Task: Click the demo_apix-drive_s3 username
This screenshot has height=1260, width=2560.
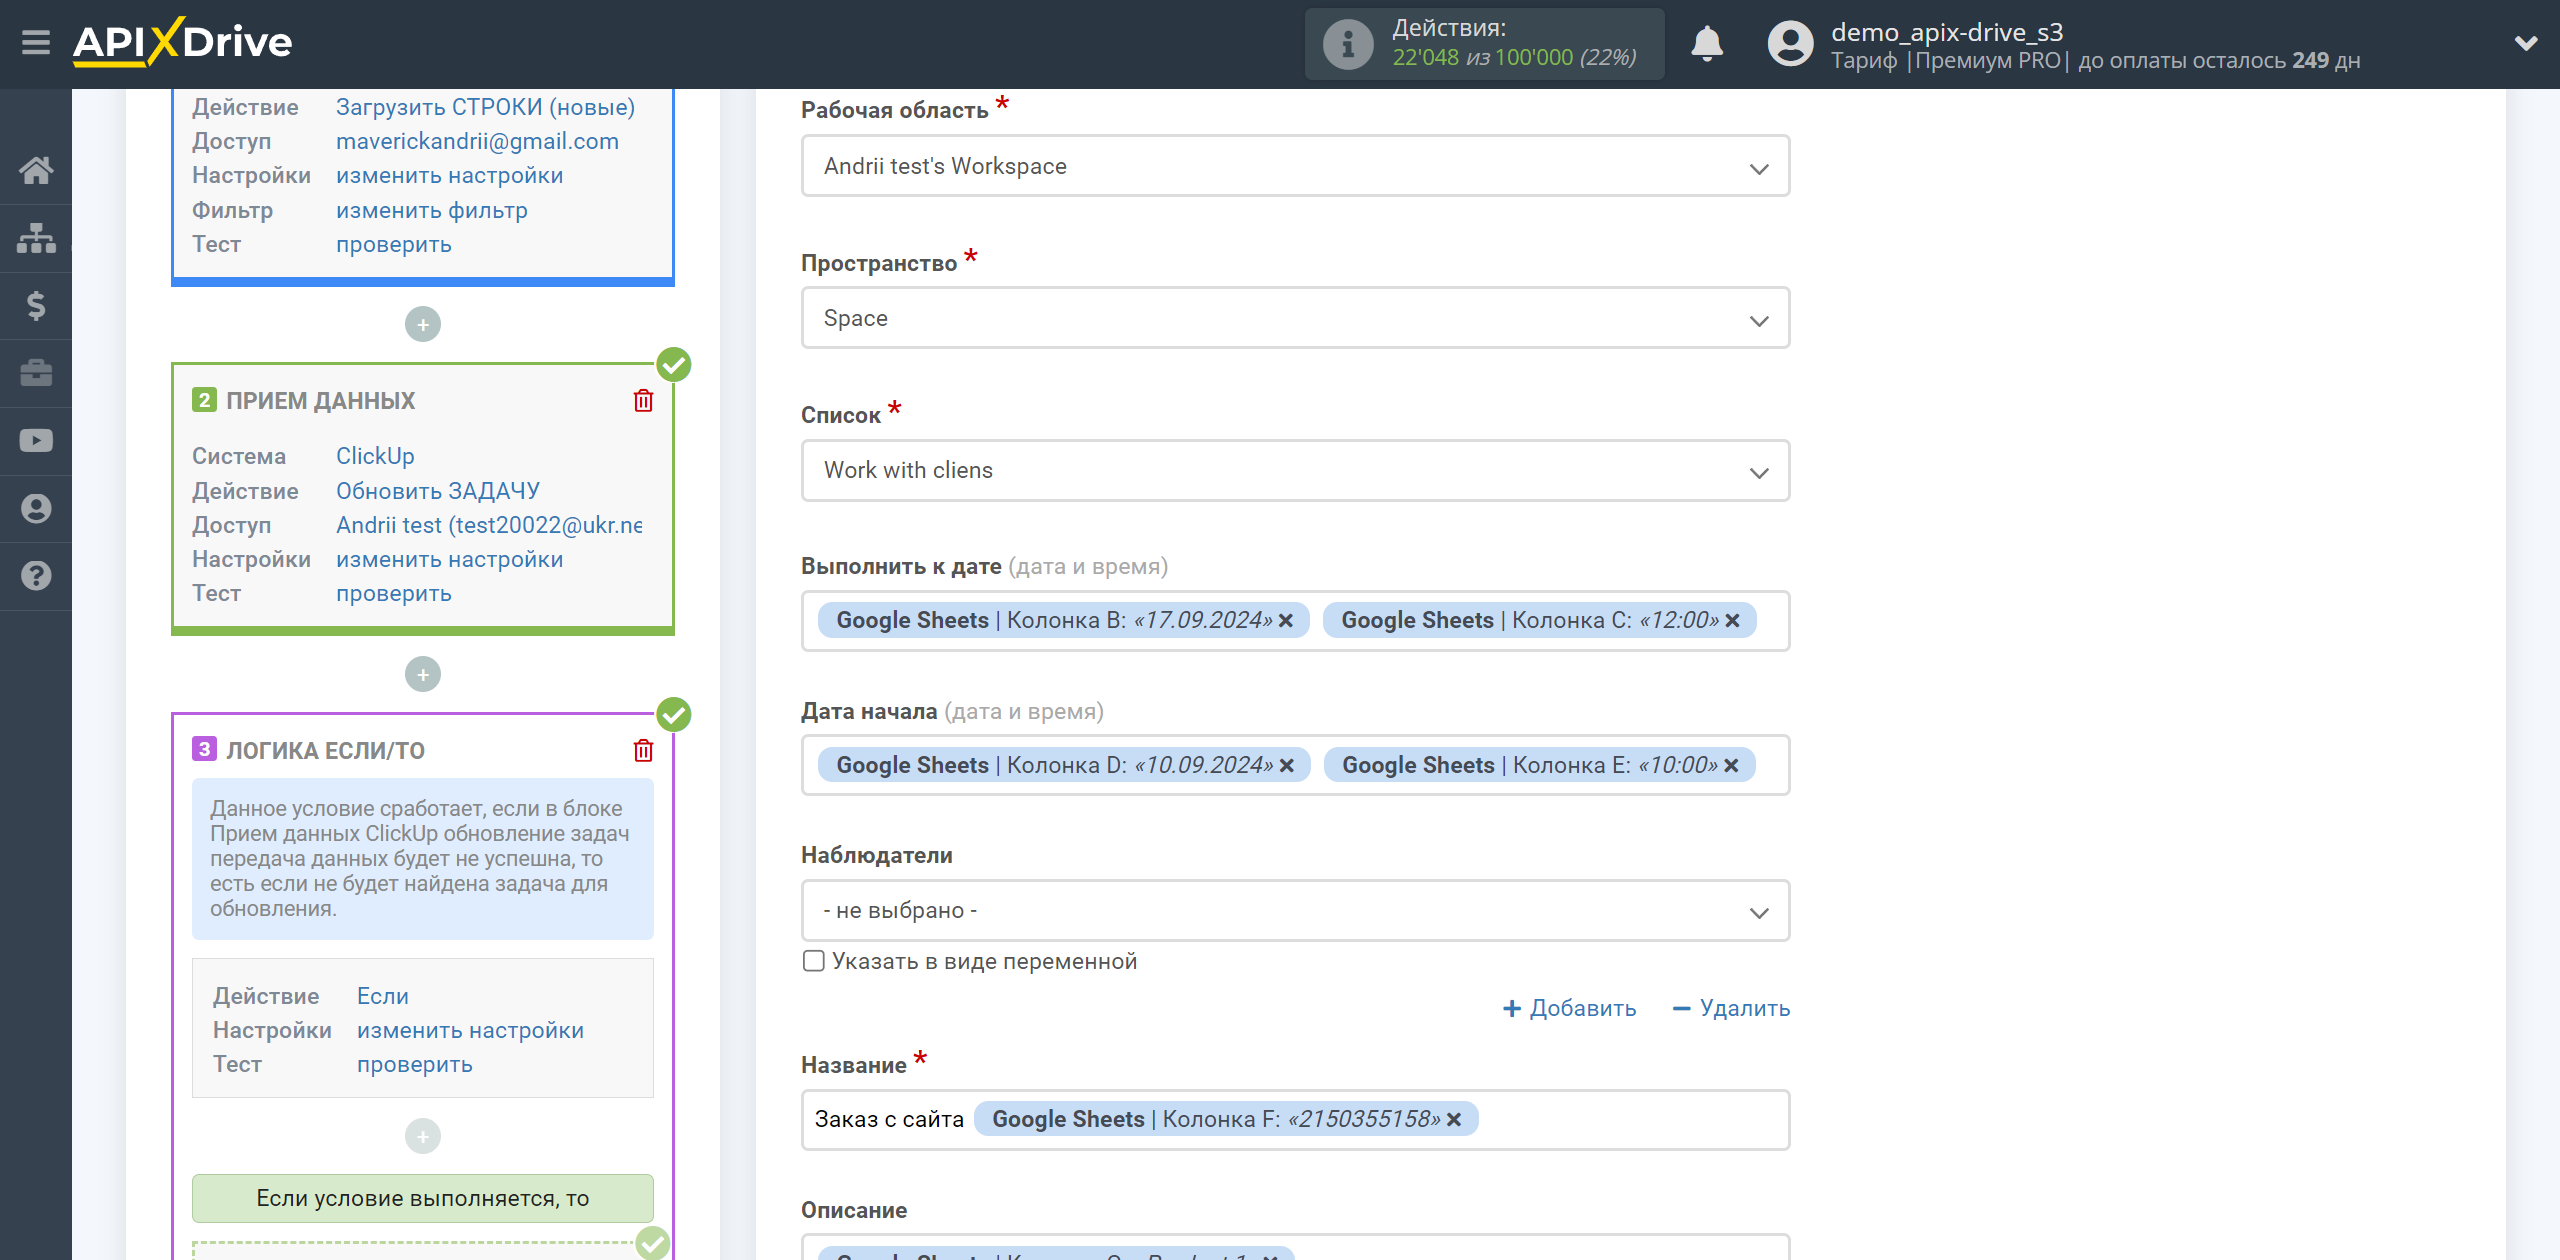Action: pyautogui.click(x=1947, y=32)
